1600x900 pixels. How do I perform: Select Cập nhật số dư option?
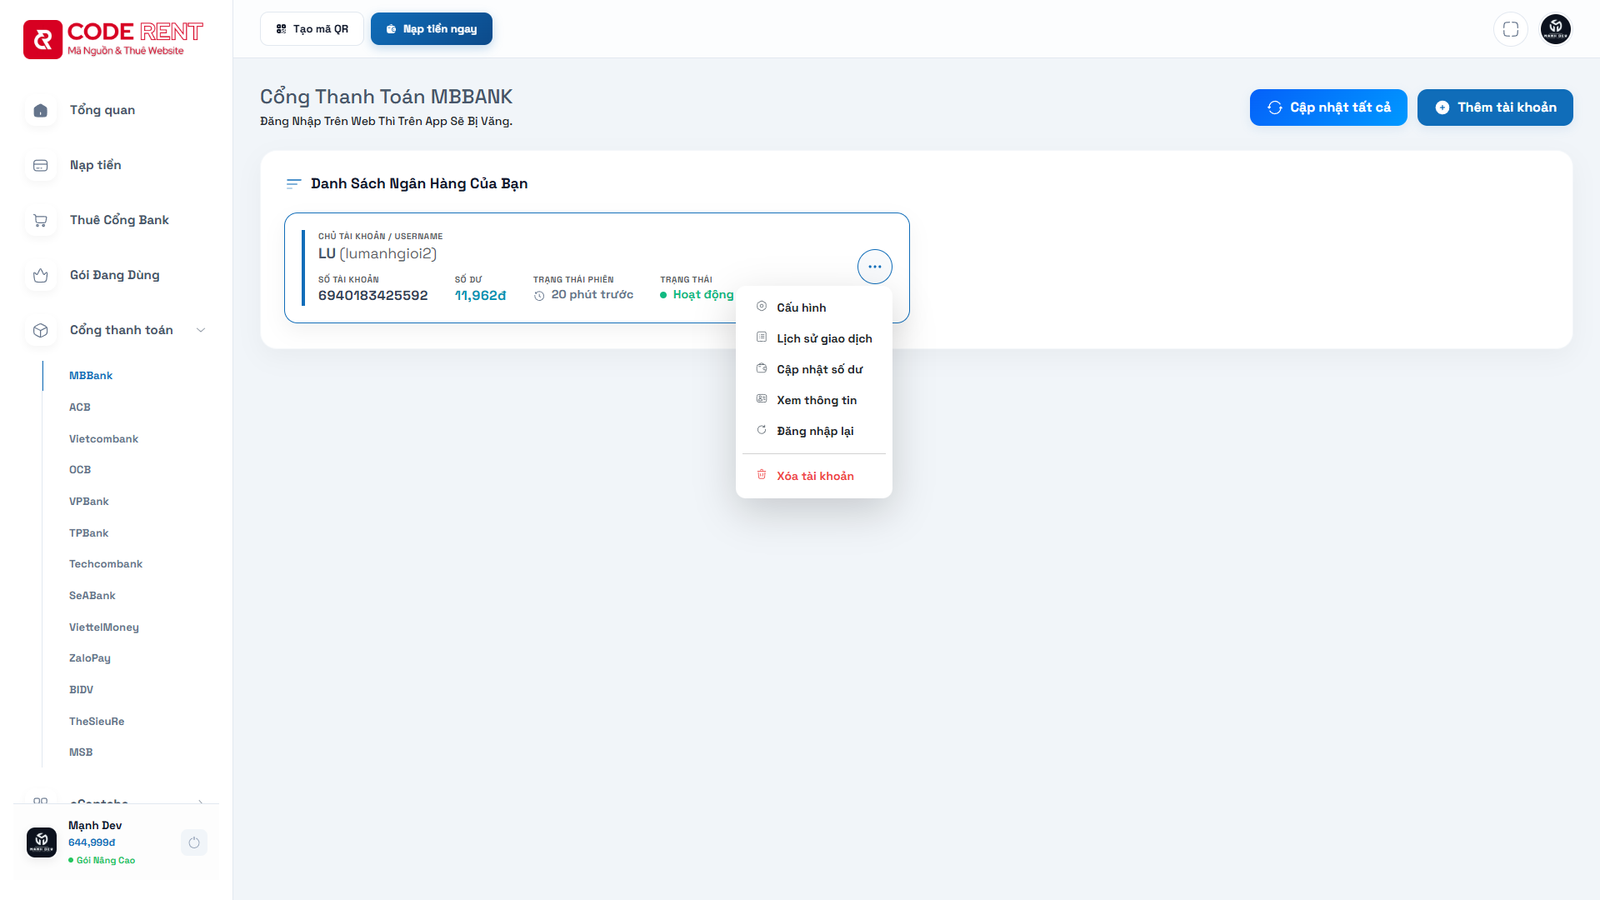tap(819, 370)
